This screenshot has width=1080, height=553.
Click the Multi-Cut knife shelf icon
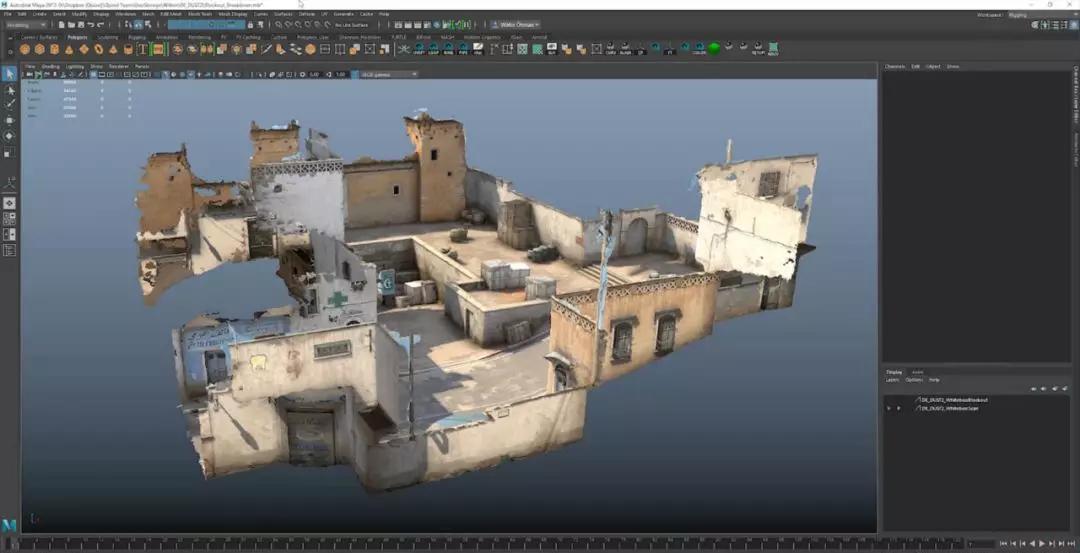tap(266, 49)
